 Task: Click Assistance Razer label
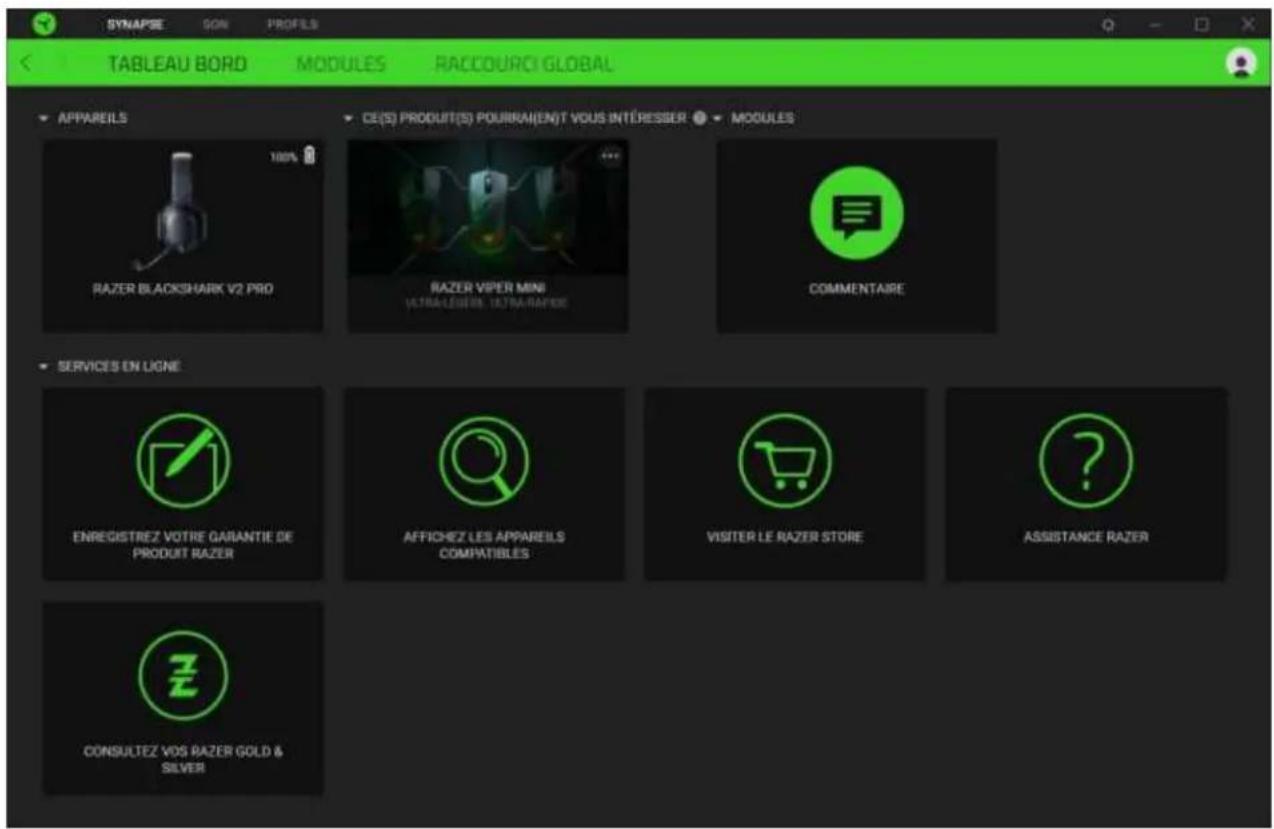[1086, 537]
